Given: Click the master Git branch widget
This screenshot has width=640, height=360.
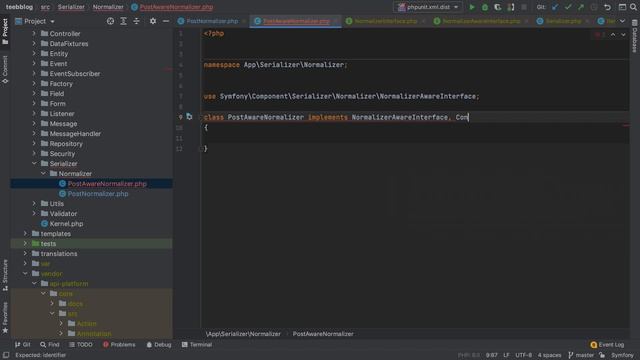Looking at the screenshot, I should tap(581, 355).
